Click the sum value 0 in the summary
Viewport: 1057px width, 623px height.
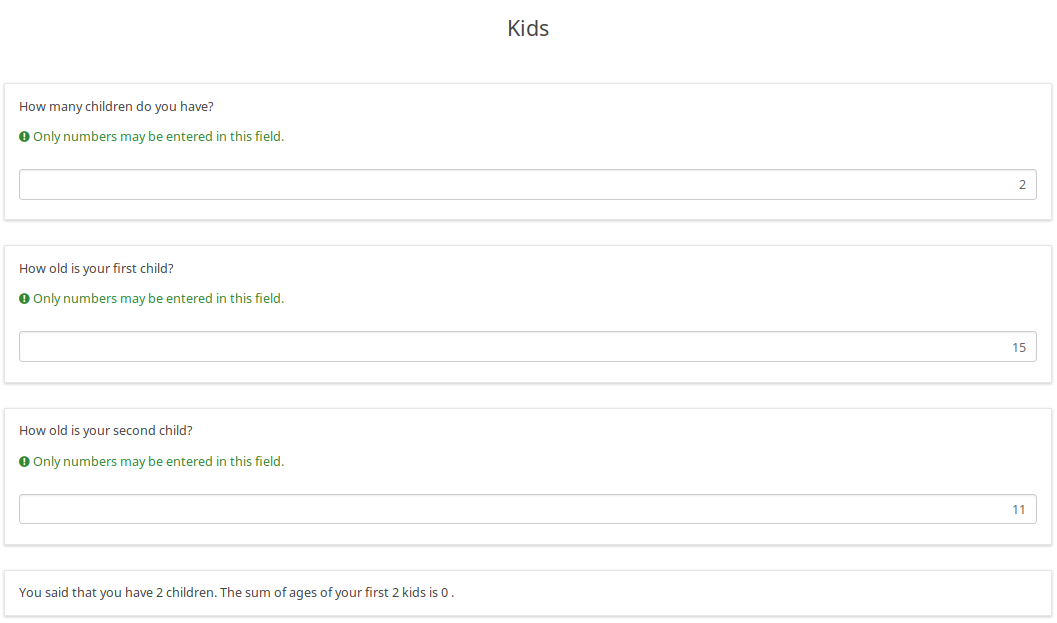coord(445,592)
